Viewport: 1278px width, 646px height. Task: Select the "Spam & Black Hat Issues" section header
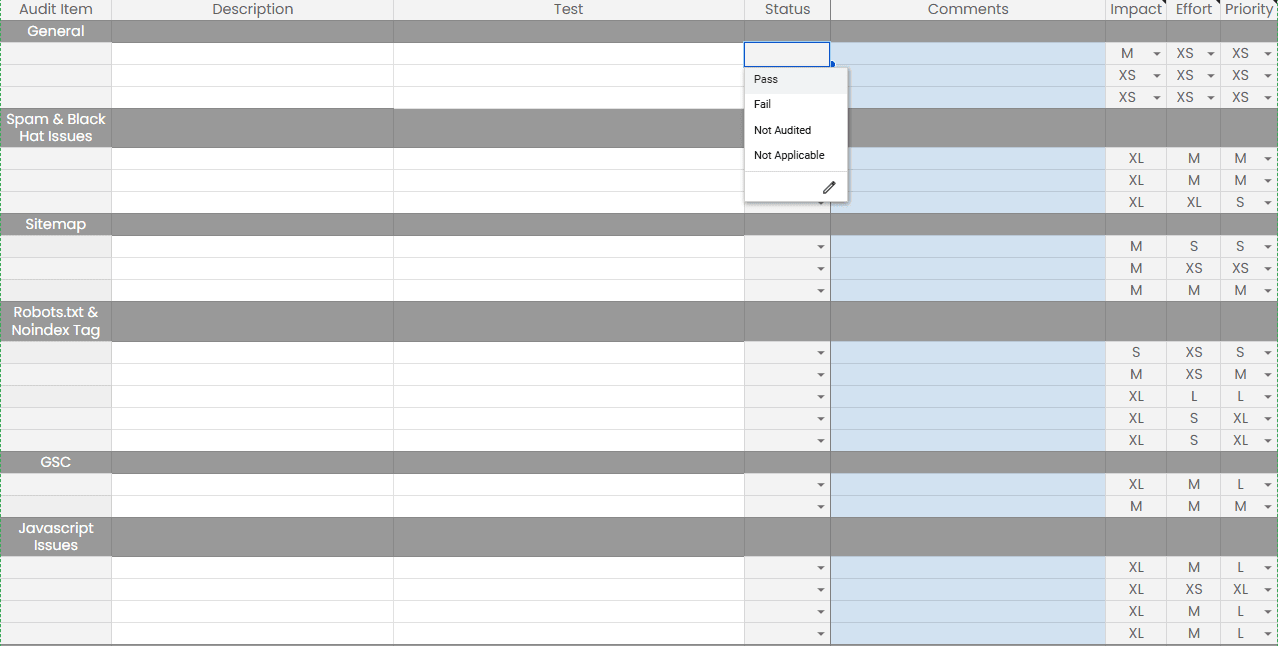tap(55, 128)
